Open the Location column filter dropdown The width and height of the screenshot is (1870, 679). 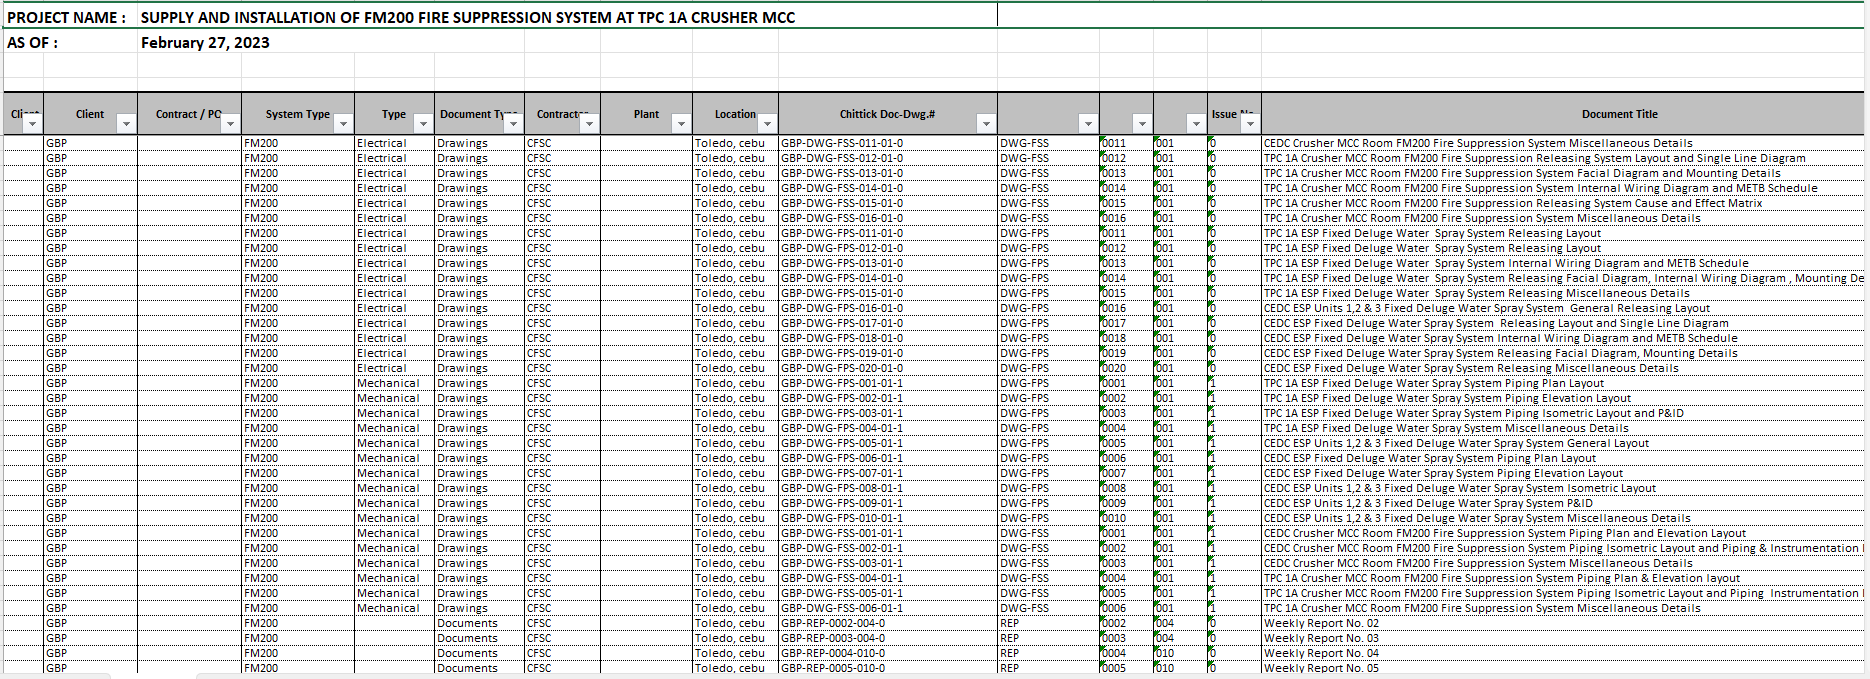click(767, 123)
